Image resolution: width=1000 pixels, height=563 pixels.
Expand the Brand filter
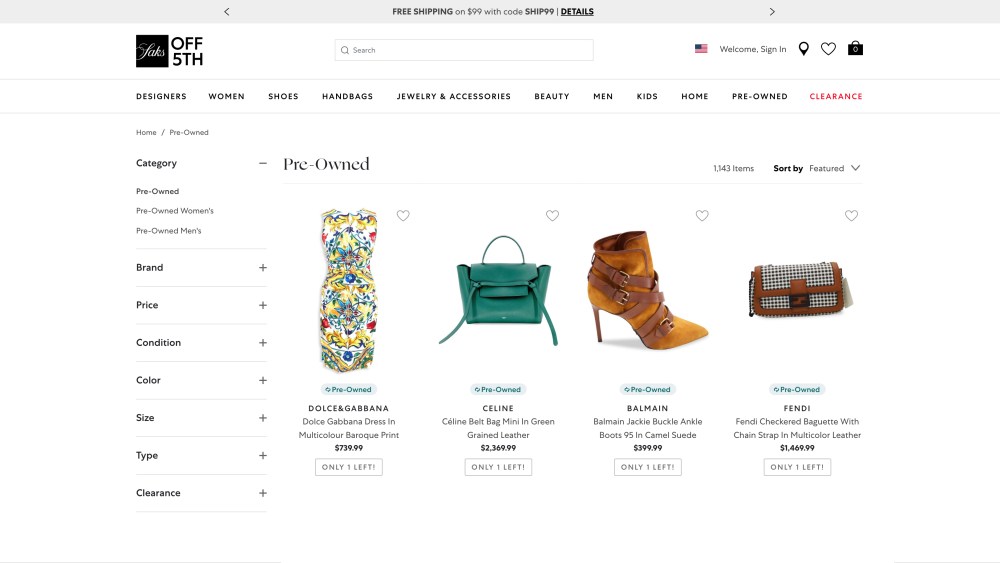[262, 268]
